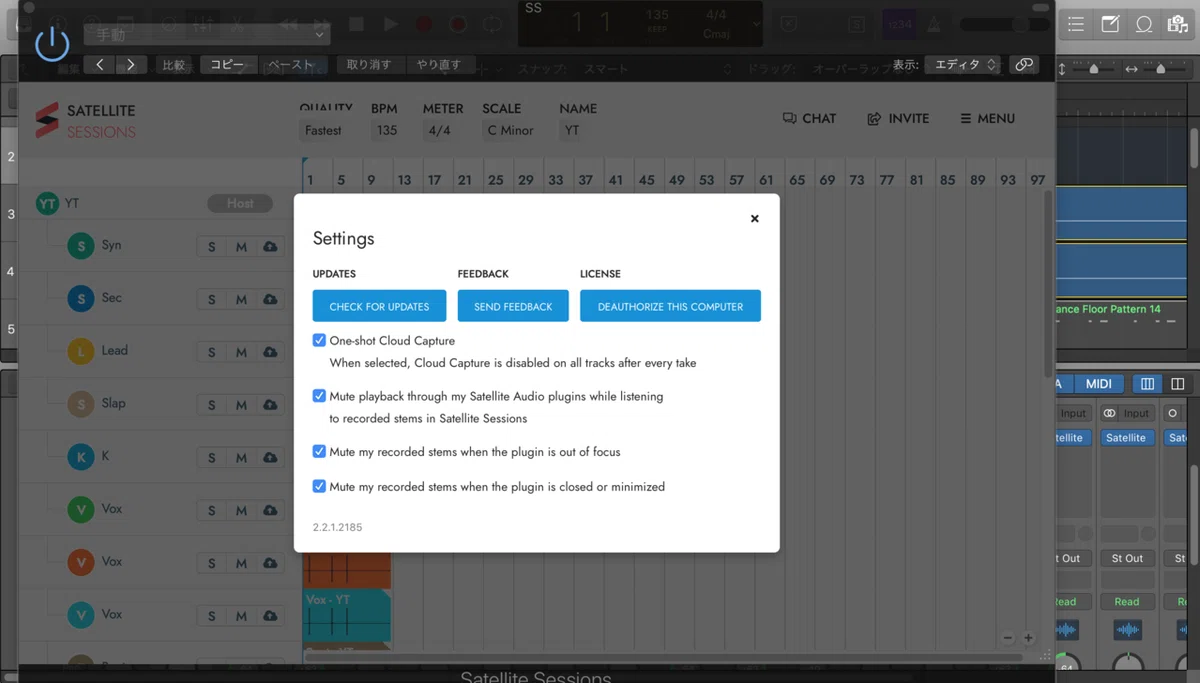
Task: Mute the K track
Action: [x=241, y=458]
